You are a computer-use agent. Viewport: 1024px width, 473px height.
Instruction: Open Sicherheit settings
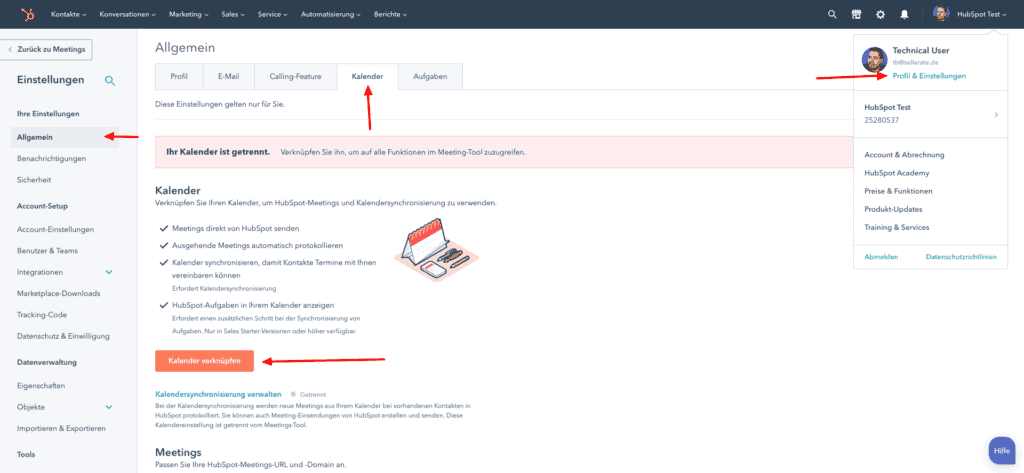point(34,180)
